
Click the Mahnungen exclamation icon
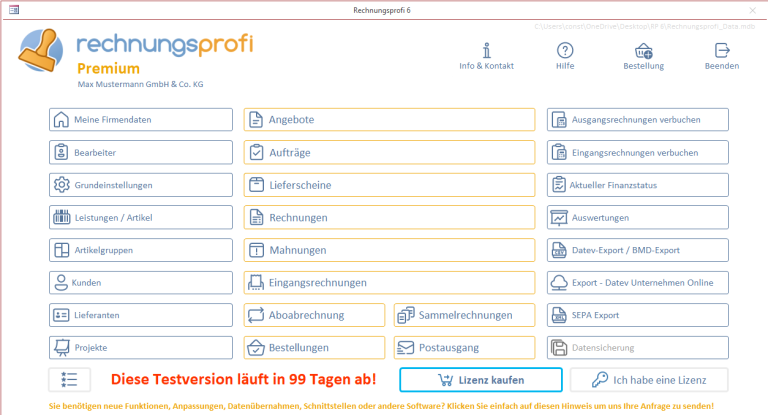256,250
